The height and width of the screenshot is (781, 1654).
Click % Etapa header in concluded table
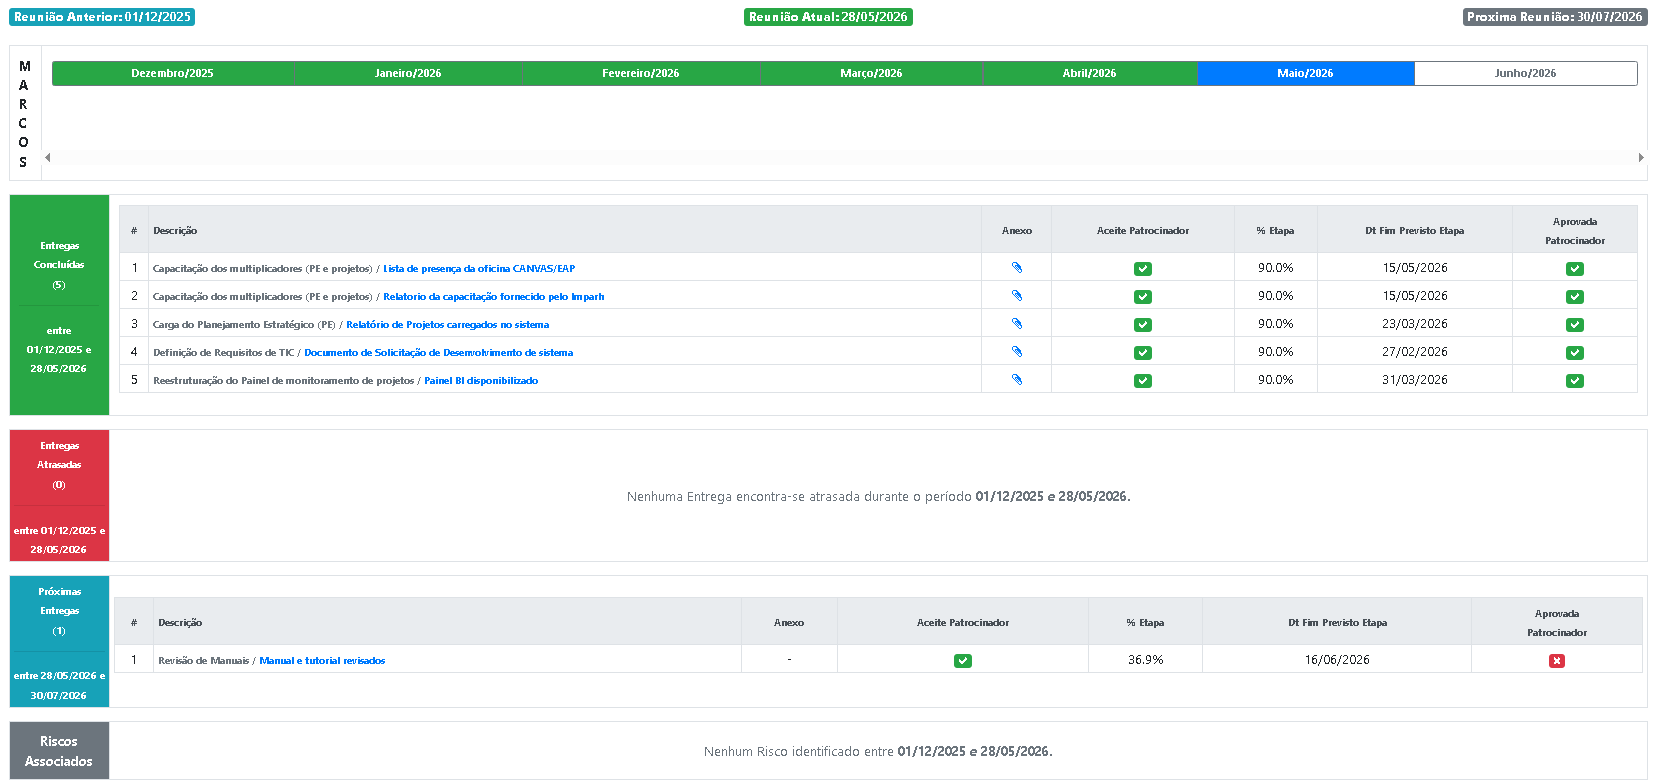pyautogui.click(x=1275, y=231)
